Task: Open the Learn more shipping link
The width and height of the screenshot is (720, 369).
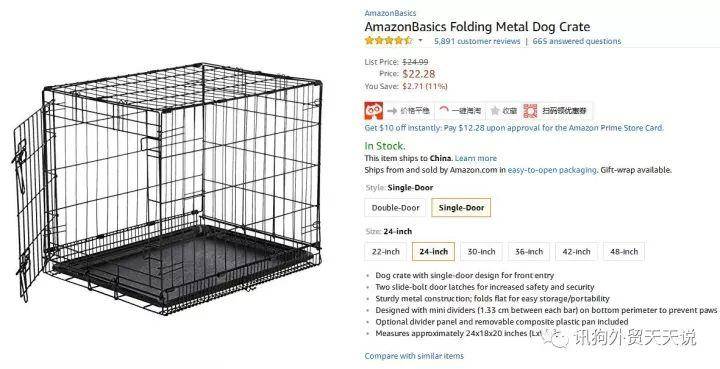Action: click(x=476, y=158)
